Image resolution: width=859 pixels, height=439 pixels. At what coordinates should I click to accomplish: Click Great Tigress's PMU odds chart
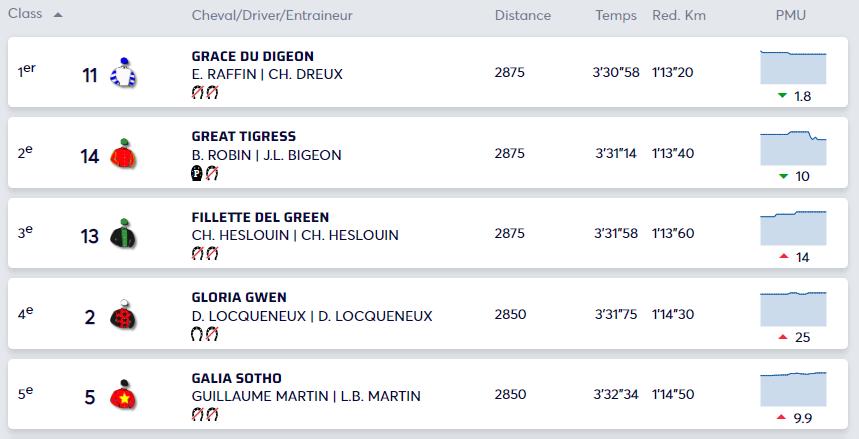792,147
